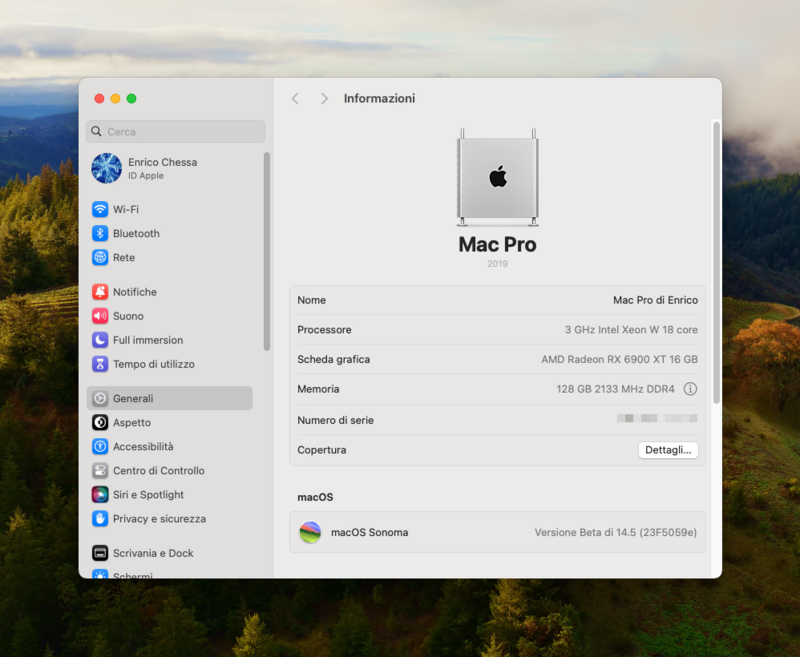Click the memory info circle icon
Viewport: 800px width, 657px height.
point(690,389)
